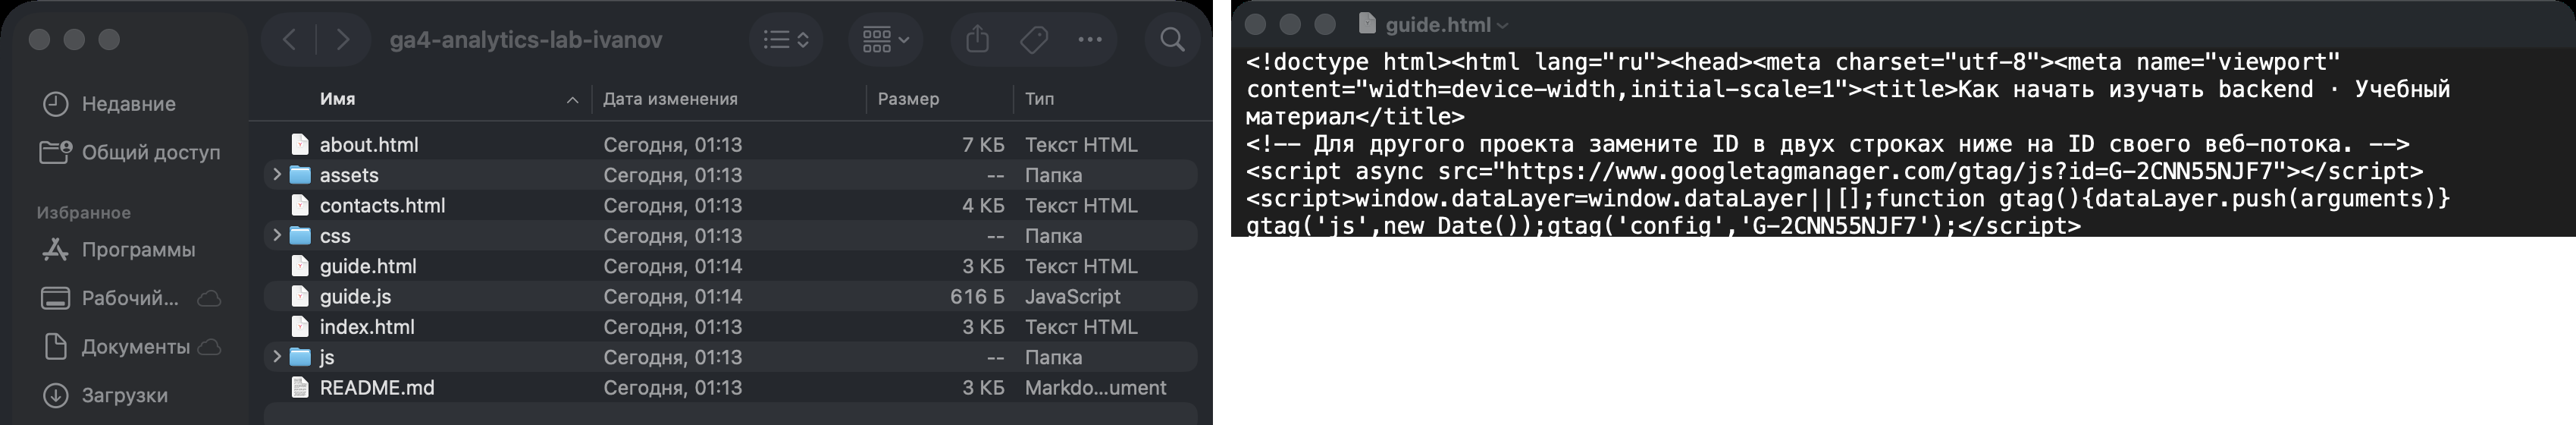The height and width of the screenshot is (425, 2576).
Task: Sort by Размер column header
Action: point(908,99)
